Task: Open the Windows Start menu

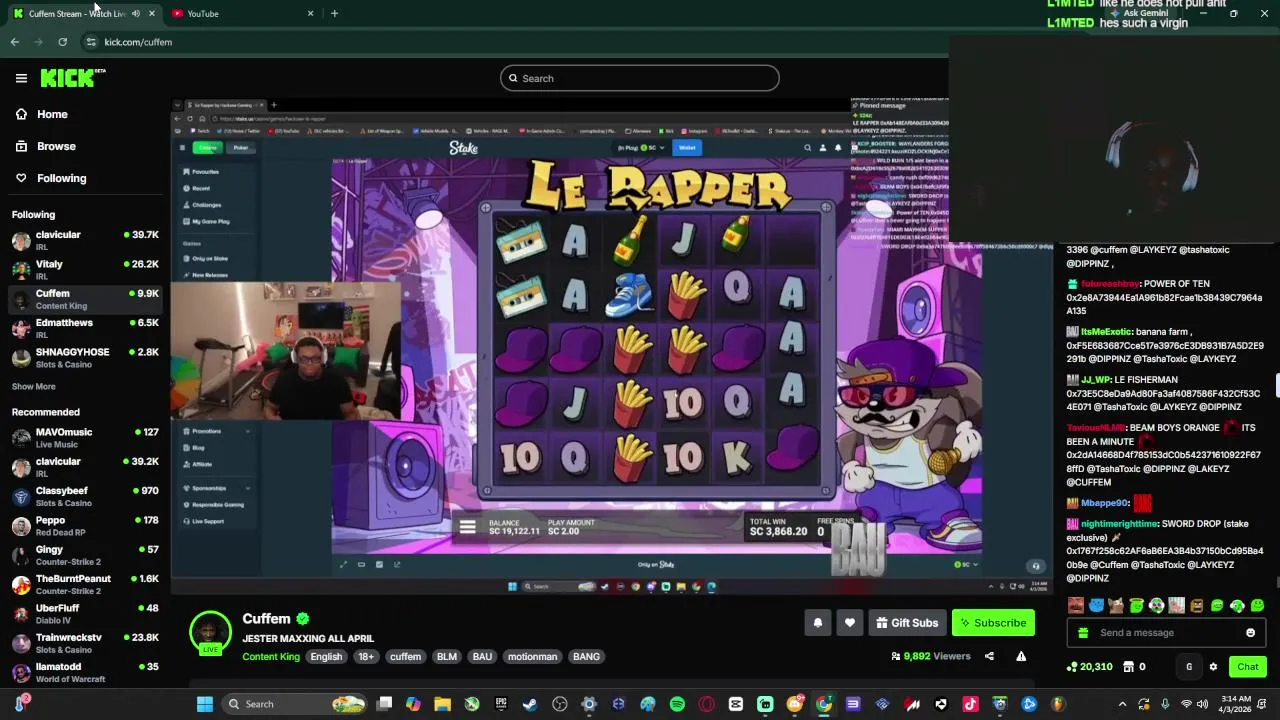Action: click(x=205, y=704)
